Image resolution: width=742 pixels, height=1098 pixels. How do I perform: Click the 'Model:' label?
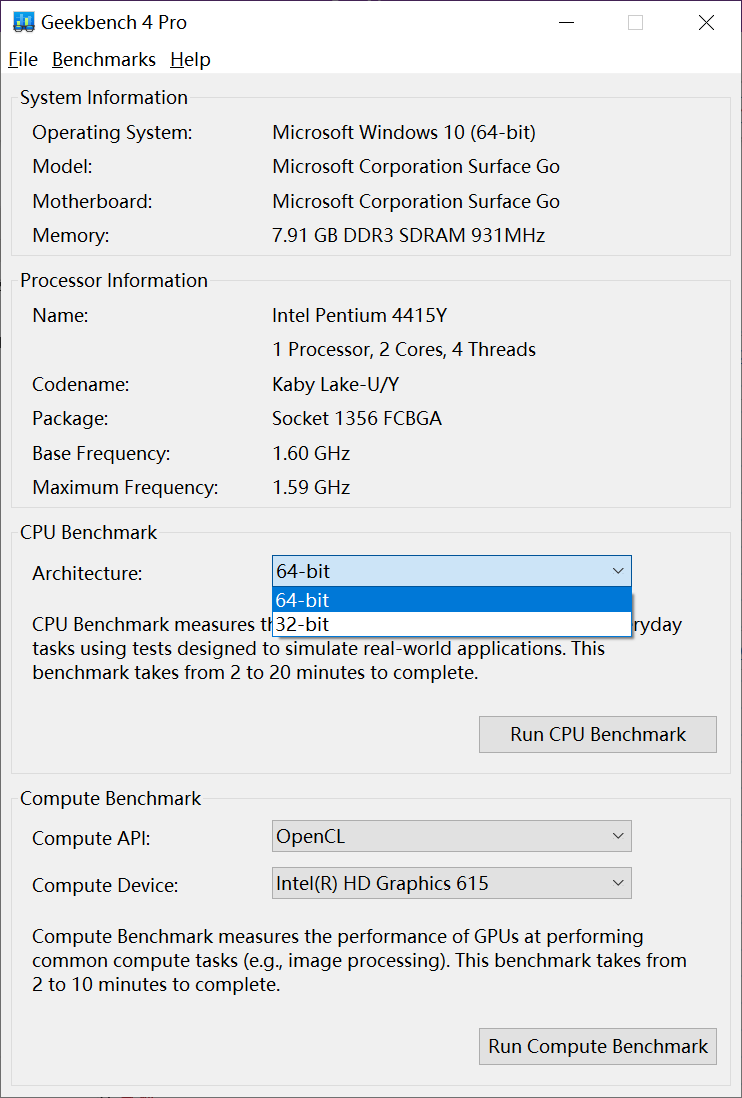(62, 167)
